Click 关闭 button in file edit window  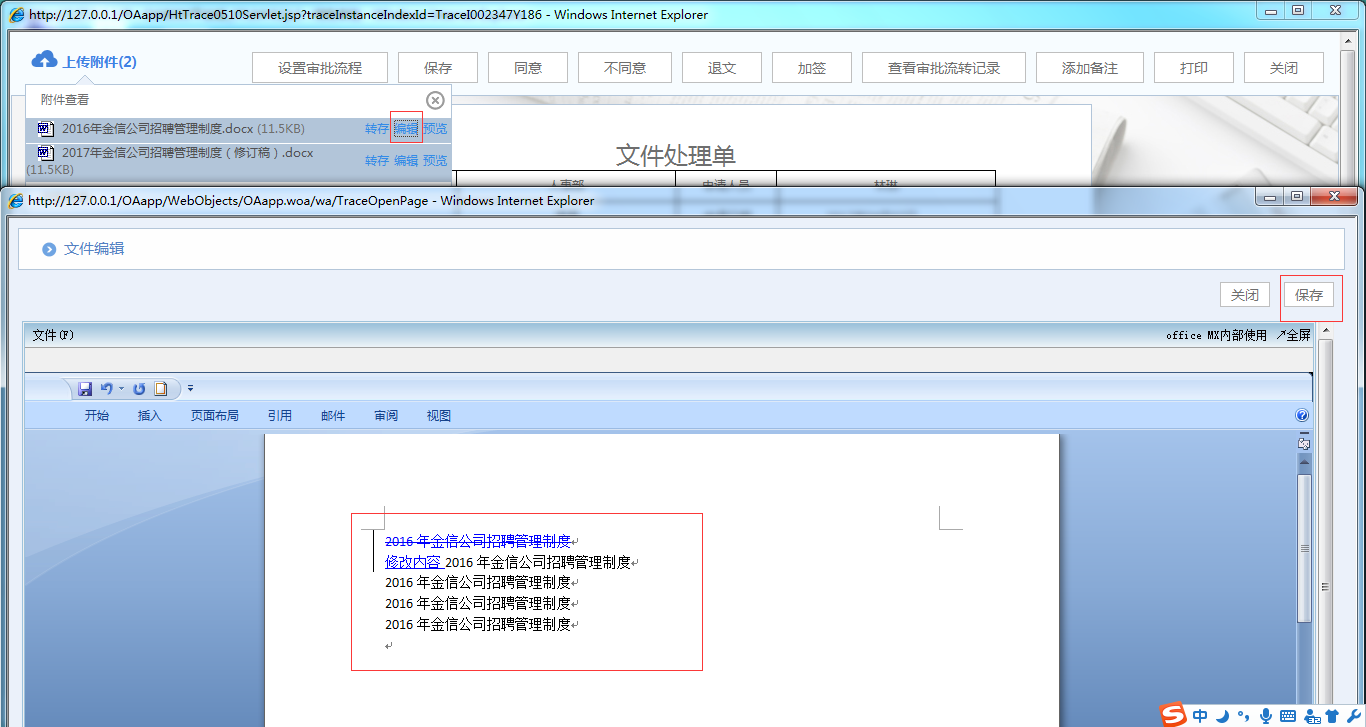(1245, 295)
